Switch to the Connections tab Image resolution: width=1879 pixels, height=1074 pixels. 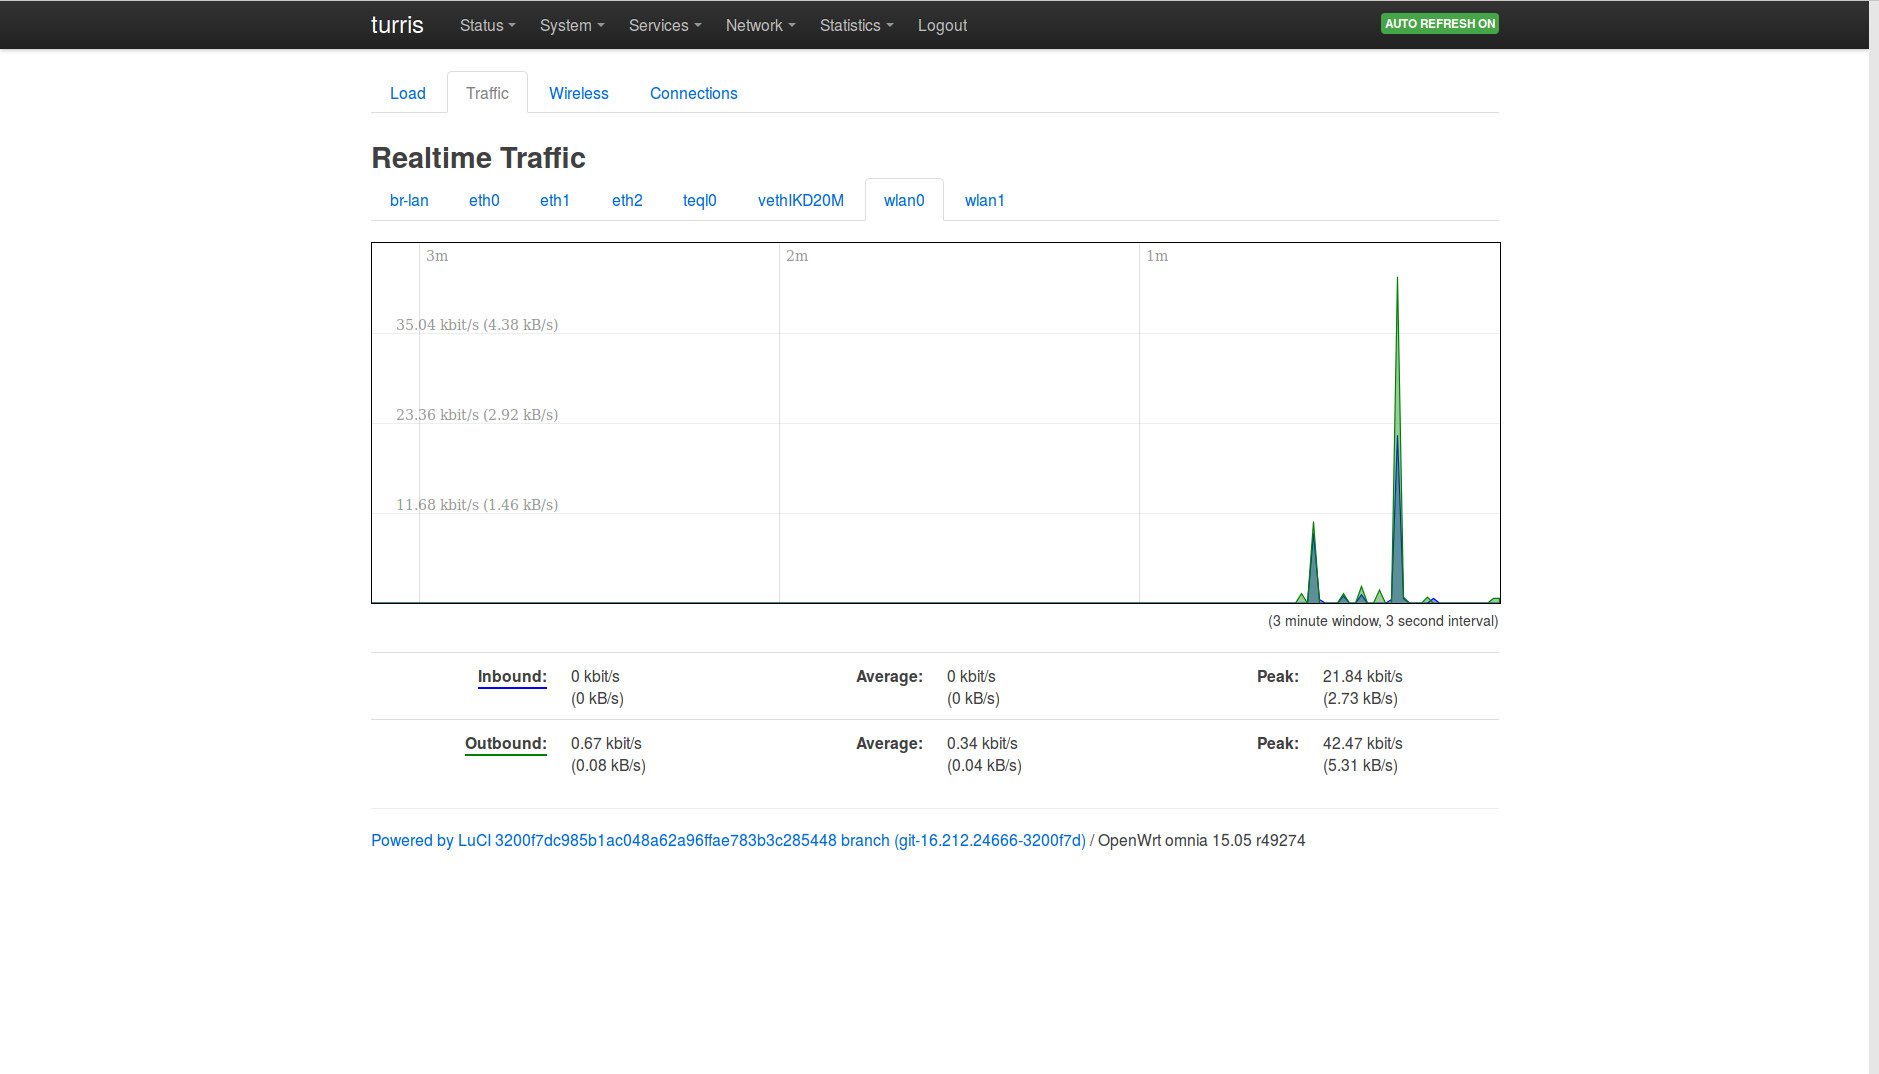point(693,93)
